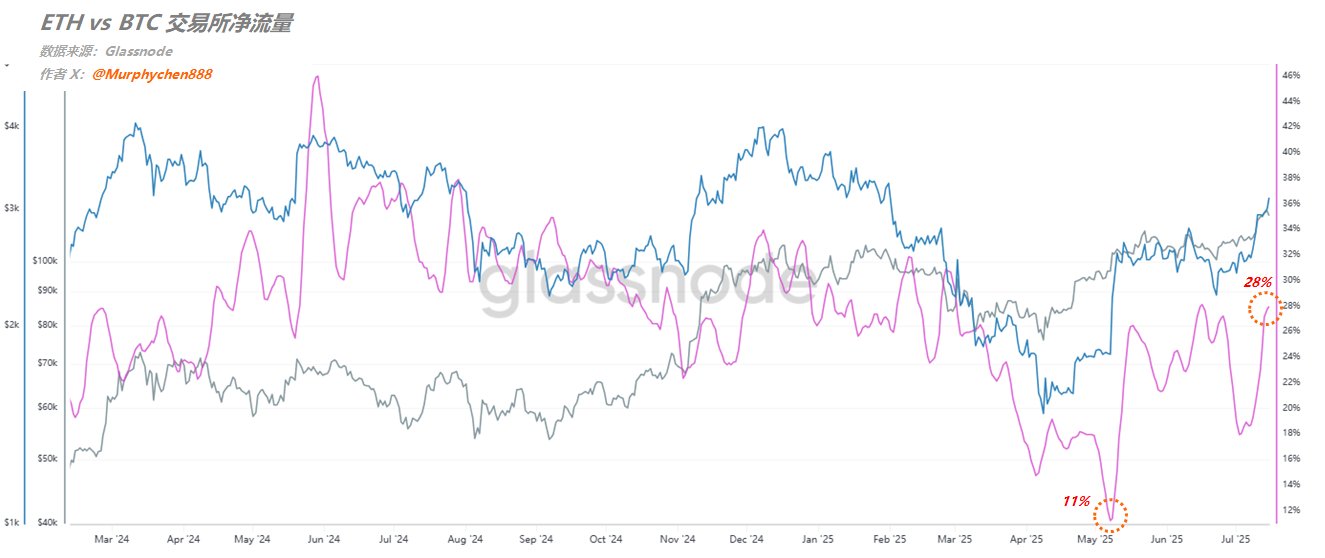
Task: Click the Glassnode data source text
Action: coord(138,51)
